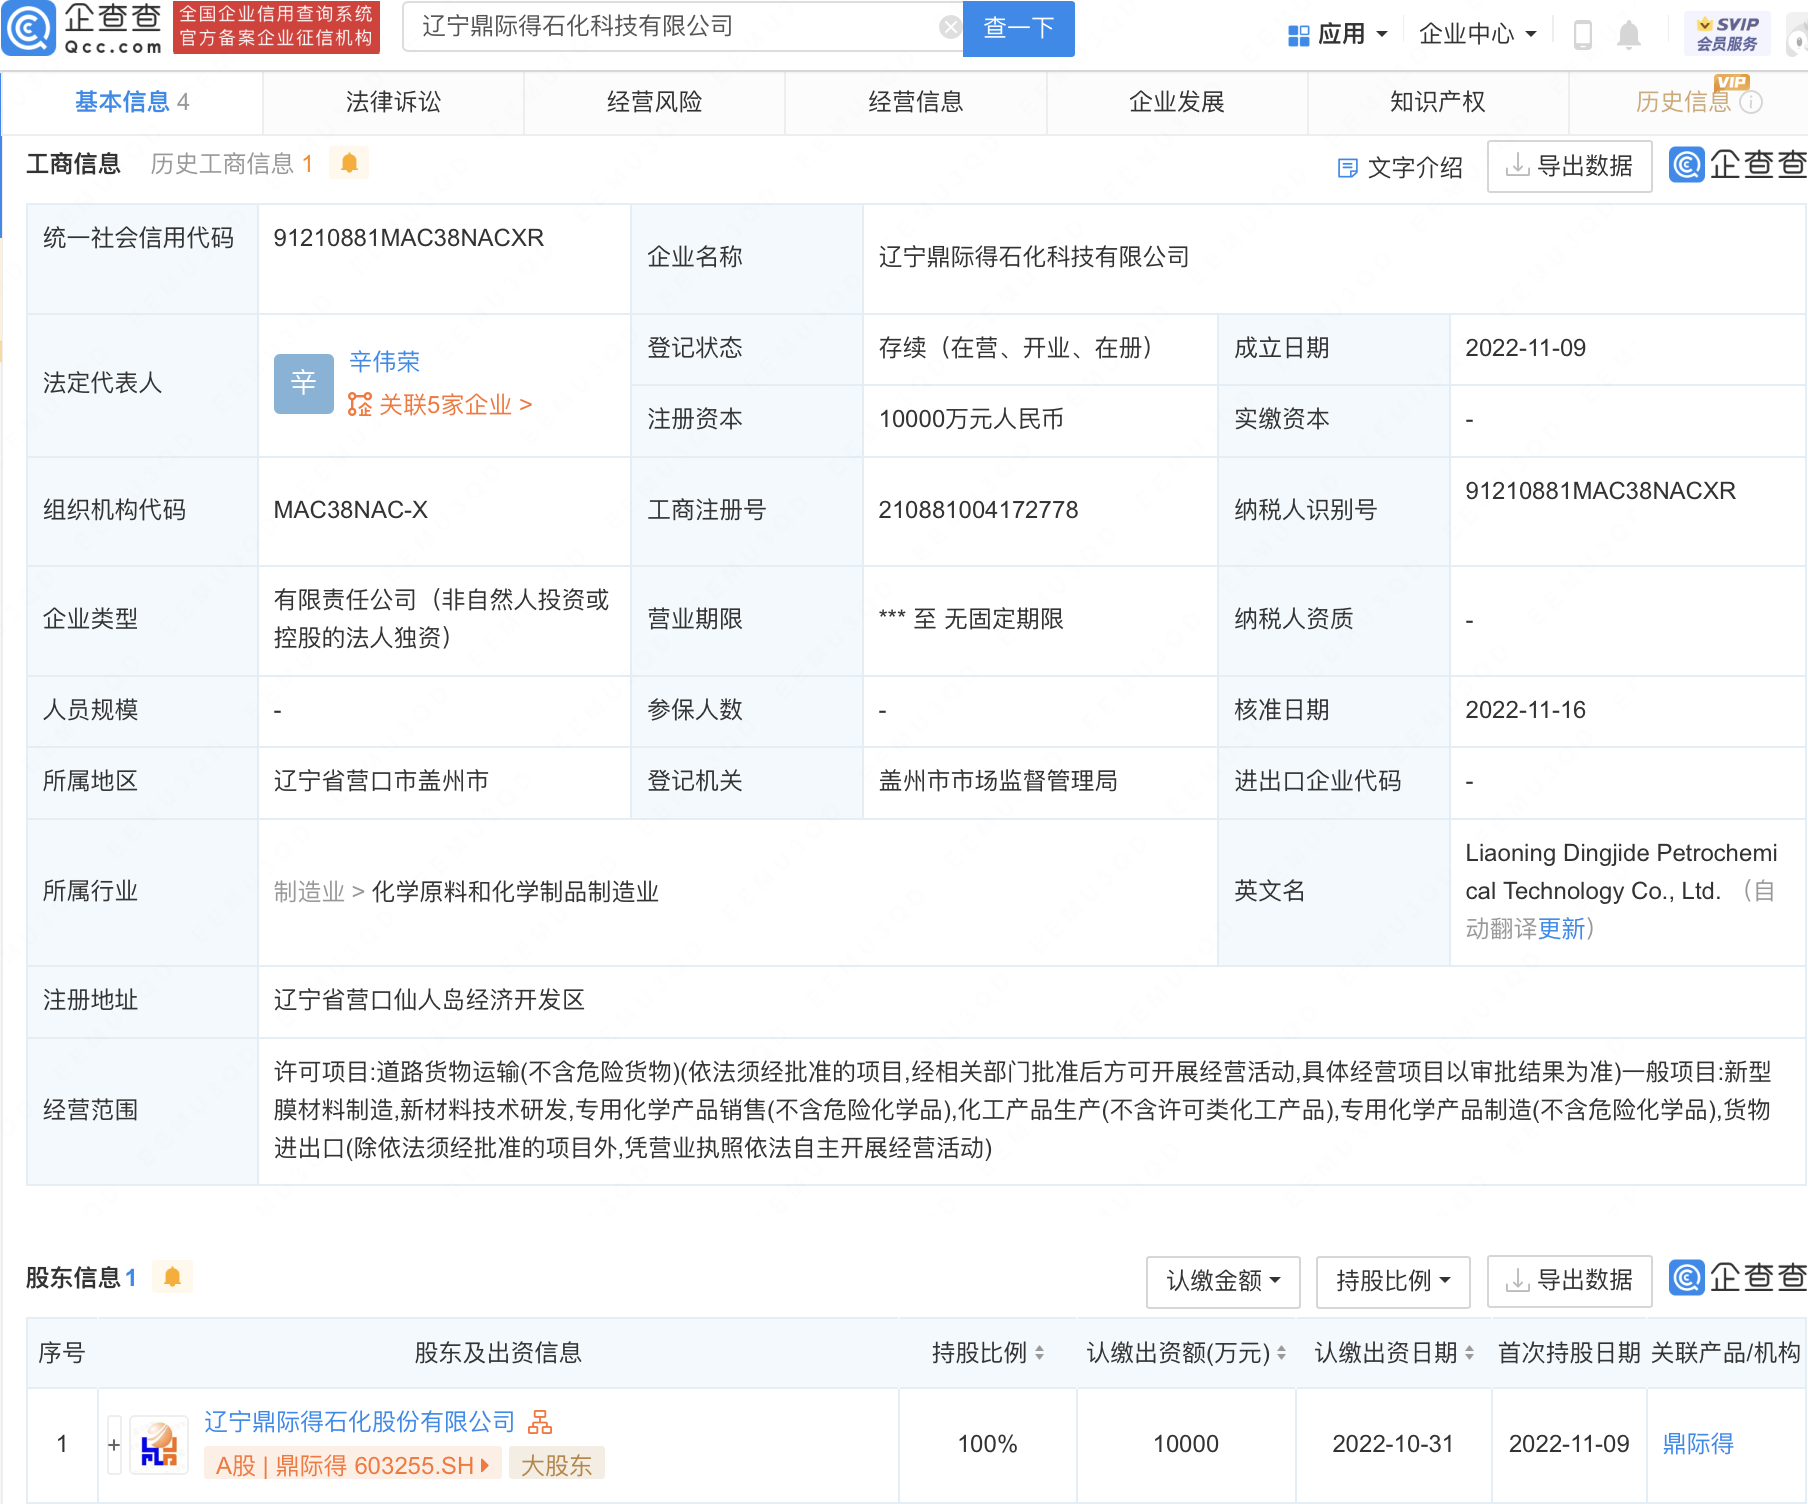Clear search box using the X icon
Screen dimensions: 1808x1504
(949, 27)
